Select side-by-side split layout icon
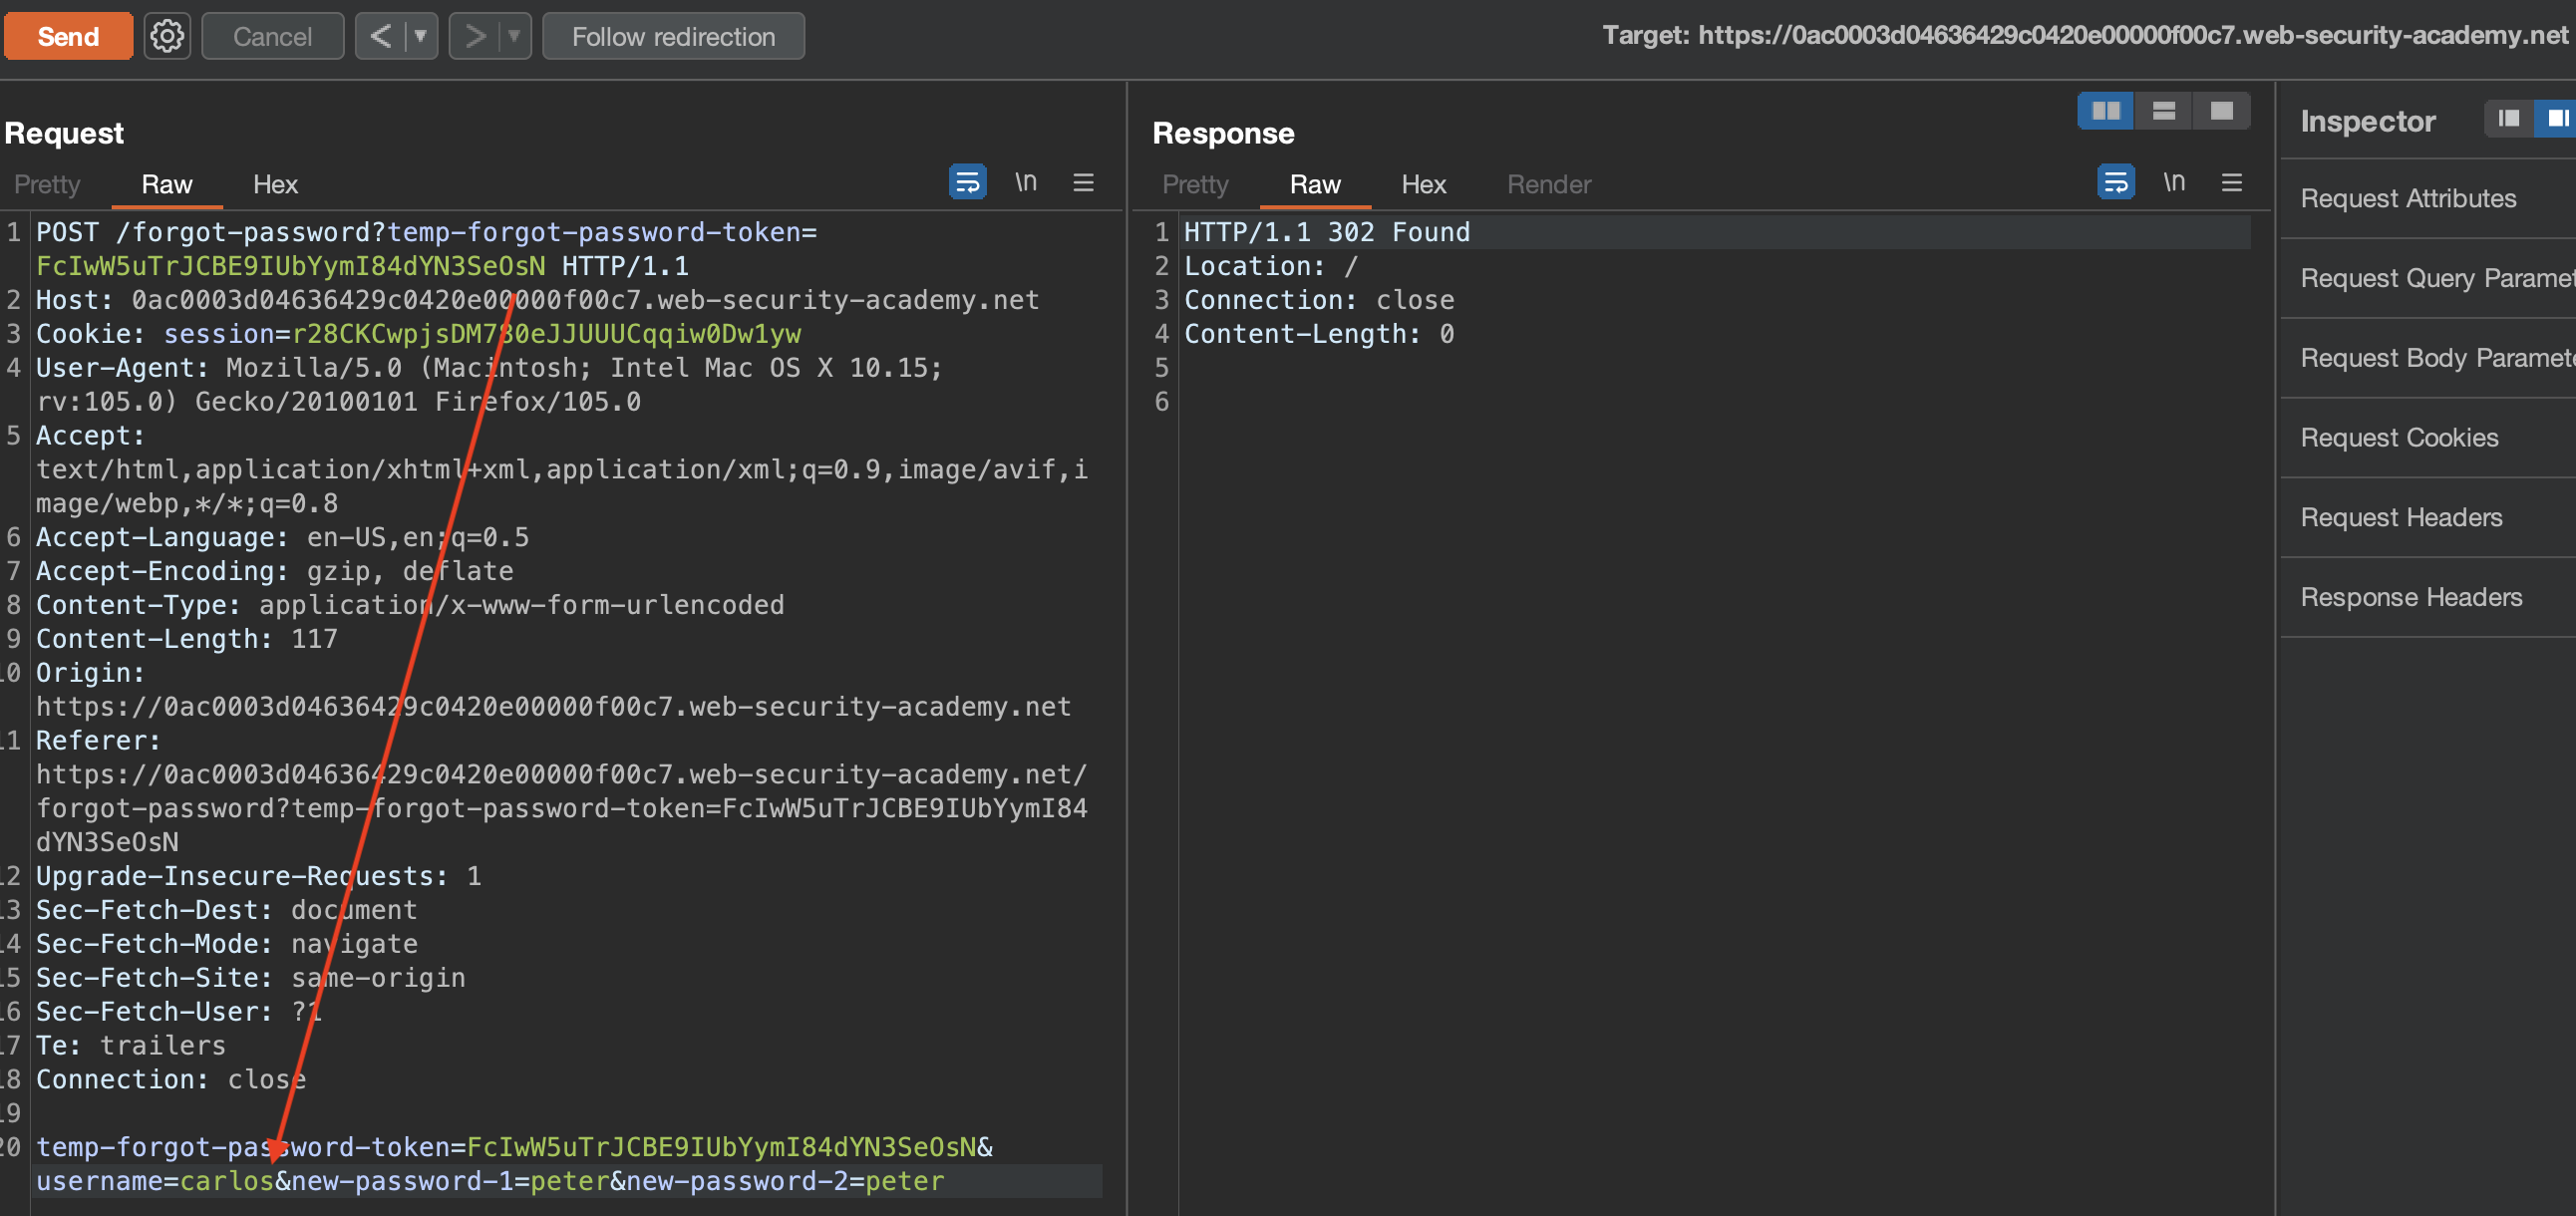Image resolution: width=2576 pixels, height=1216 pixels. [2105, 111]
